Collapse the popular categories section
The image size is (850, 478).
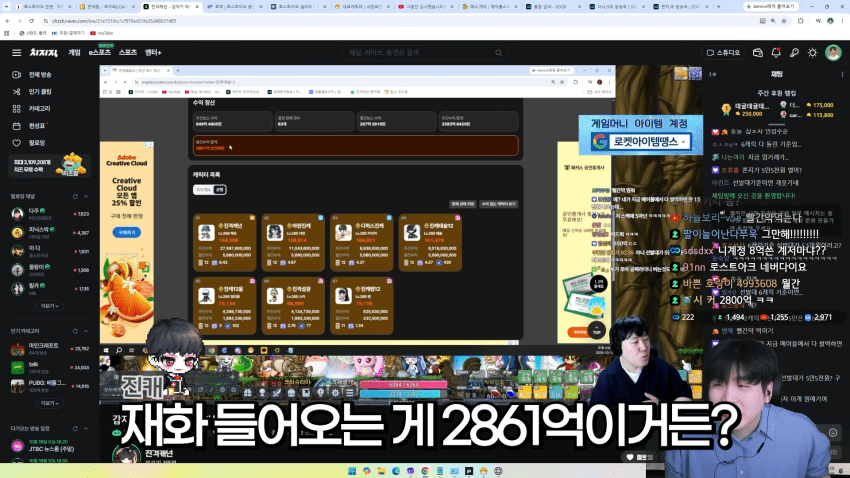pos(86,331)
